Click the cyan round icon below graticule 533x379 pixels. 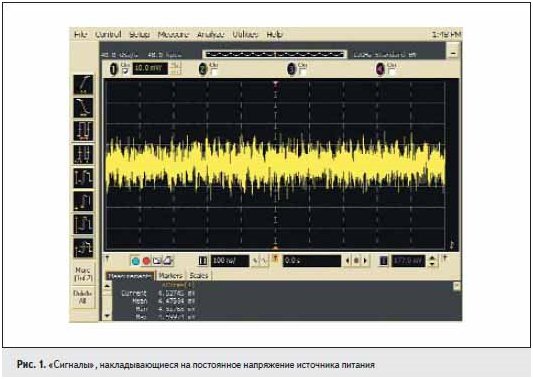(x=136, y=261)
